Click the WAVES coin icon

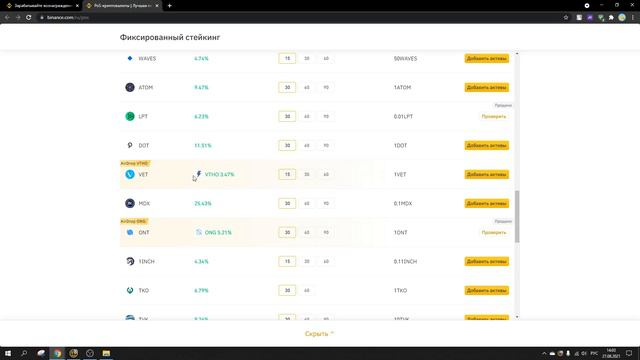pyautogui.click(x=130, y=58)
